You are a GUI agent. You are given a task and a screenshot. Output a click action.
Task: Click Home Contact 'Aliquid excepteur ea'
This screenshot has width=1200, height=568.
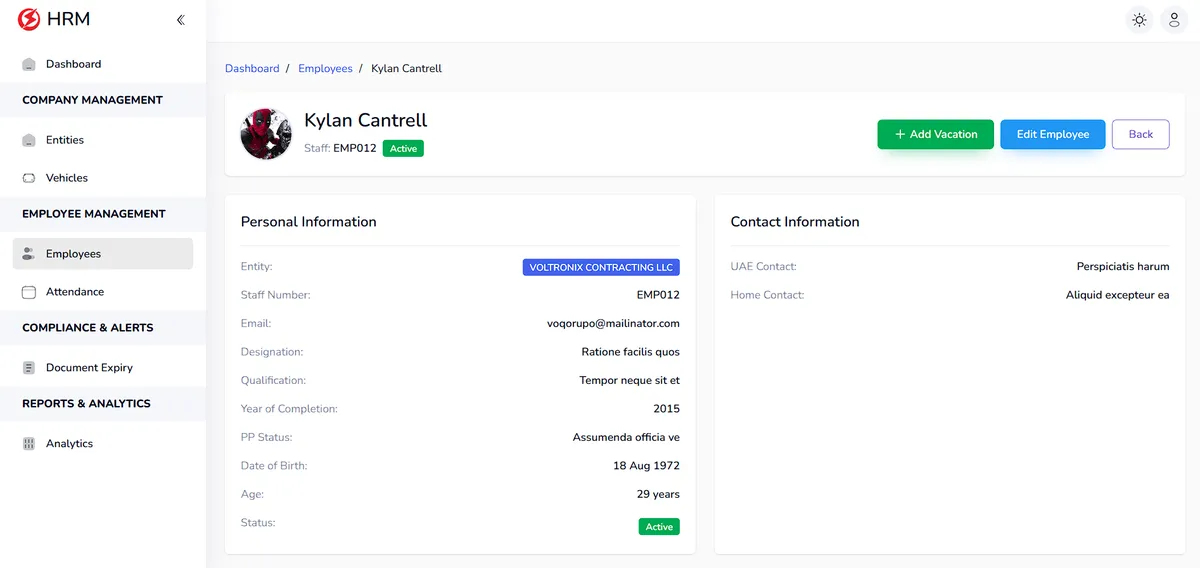pos(1118,295)
